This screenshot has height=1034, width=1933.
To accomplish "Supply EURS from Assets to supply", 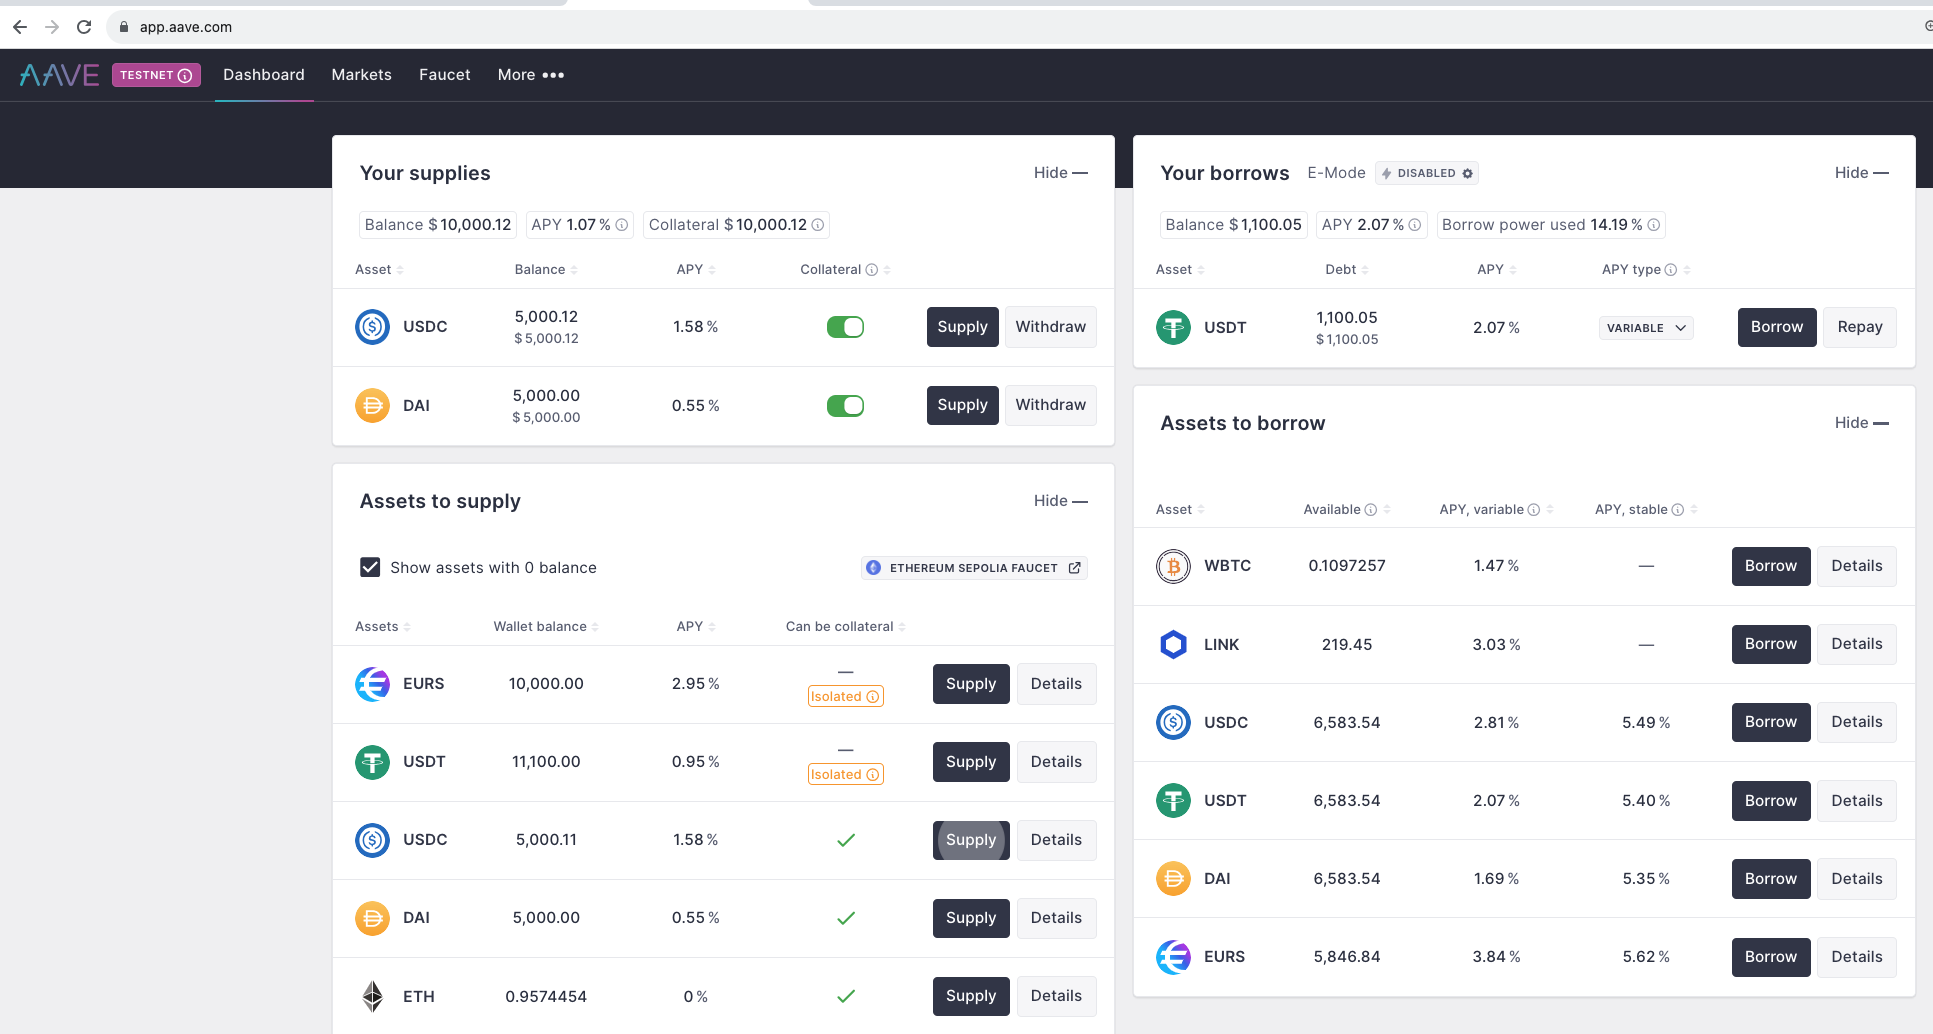I will (971, 684).
